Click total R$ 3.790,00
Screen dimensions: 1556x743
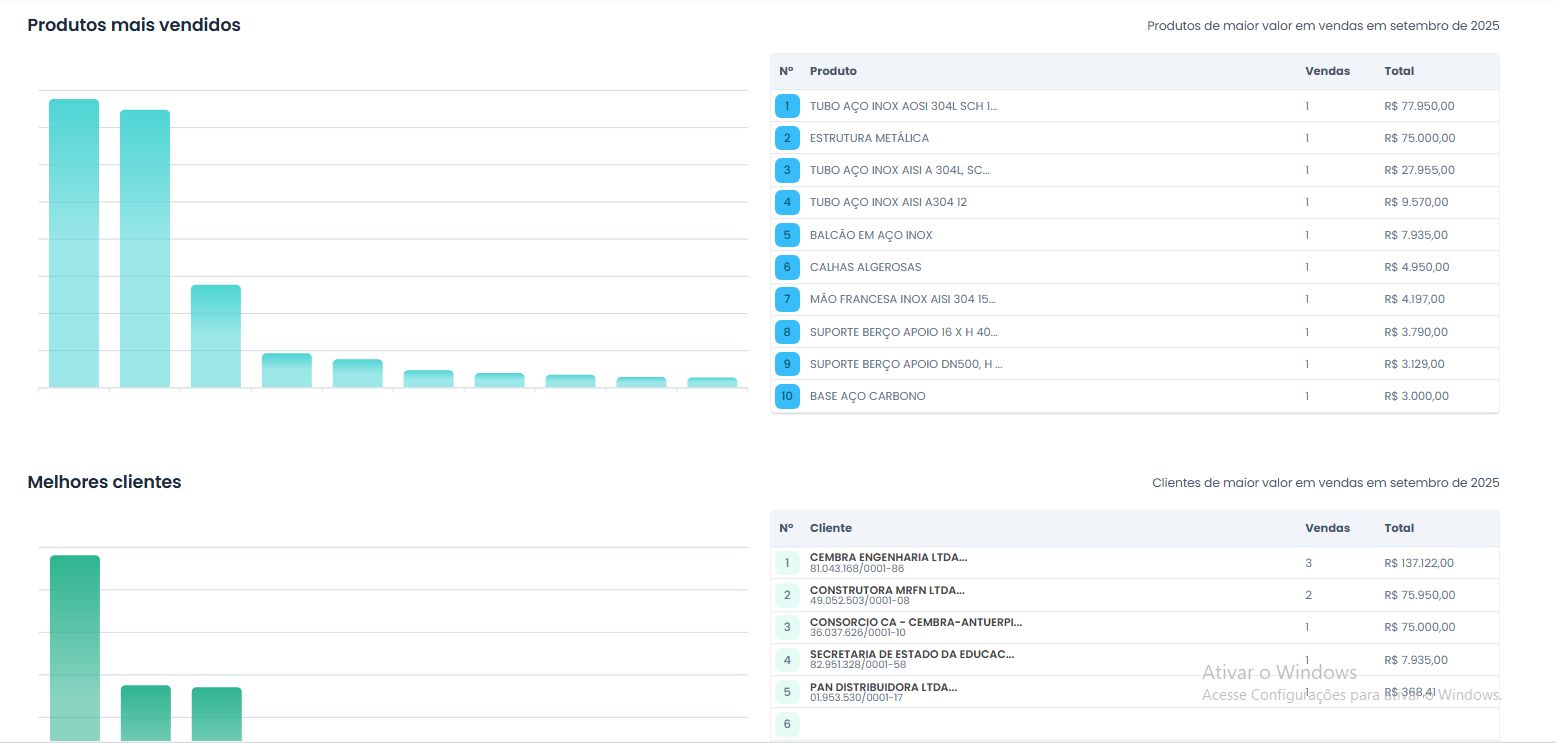pos(1417,332)
